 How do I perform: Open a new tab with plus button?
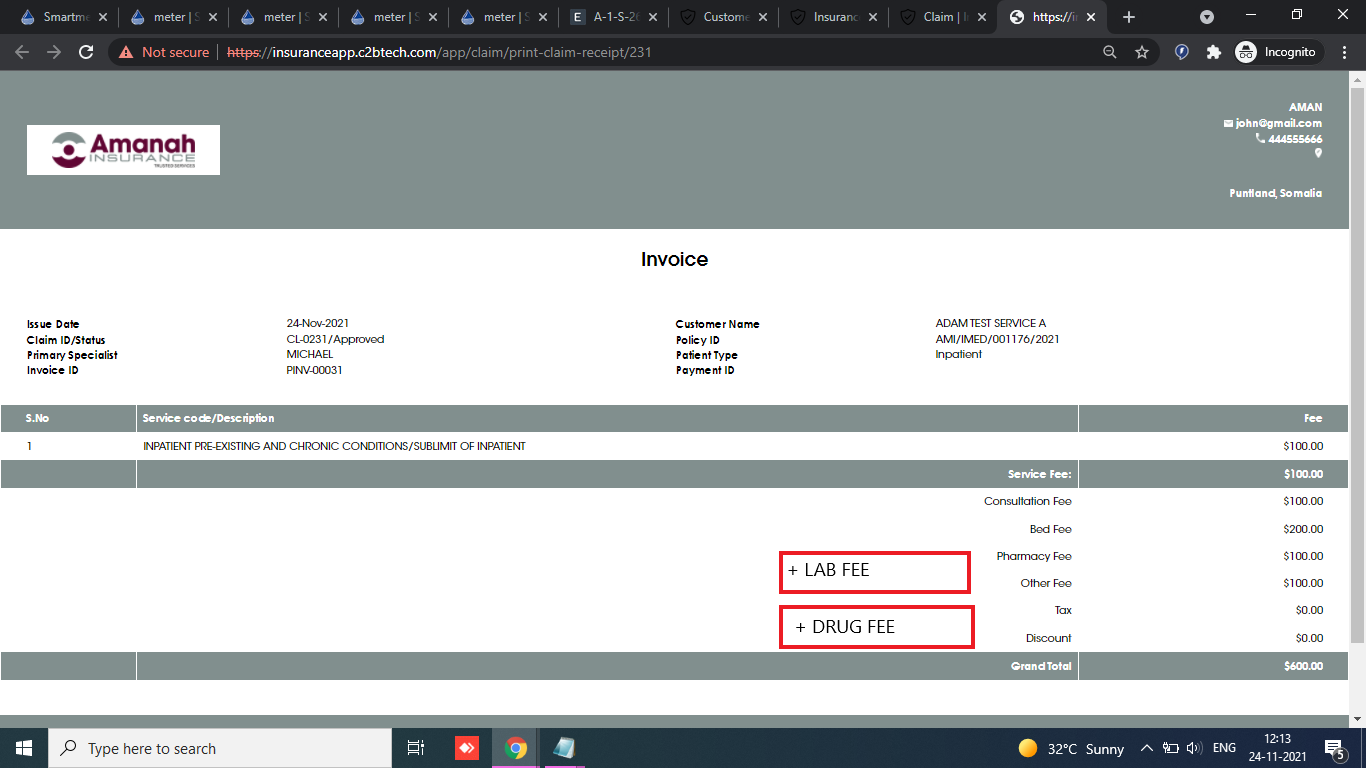(x=1129, y=17)
